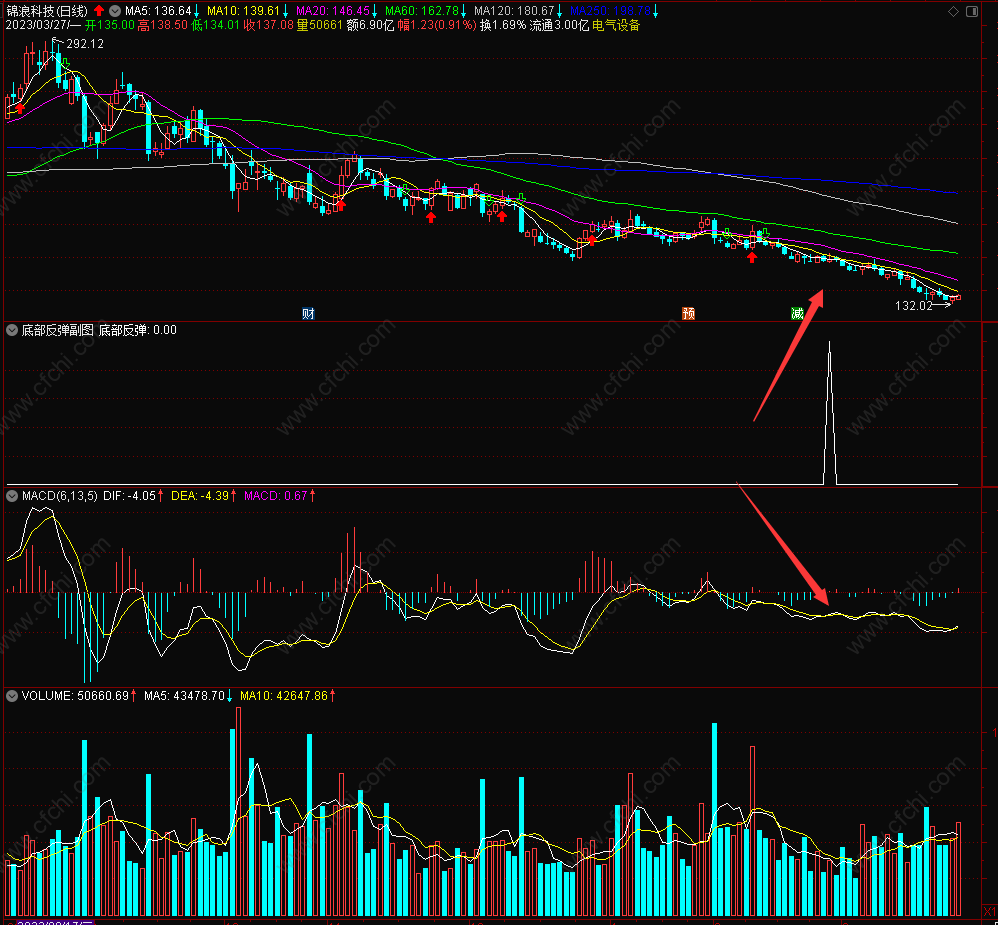Screen dimensions: 998x925
Task: Click the volume MA5: 43478.70 label
Action: [184, 696]
